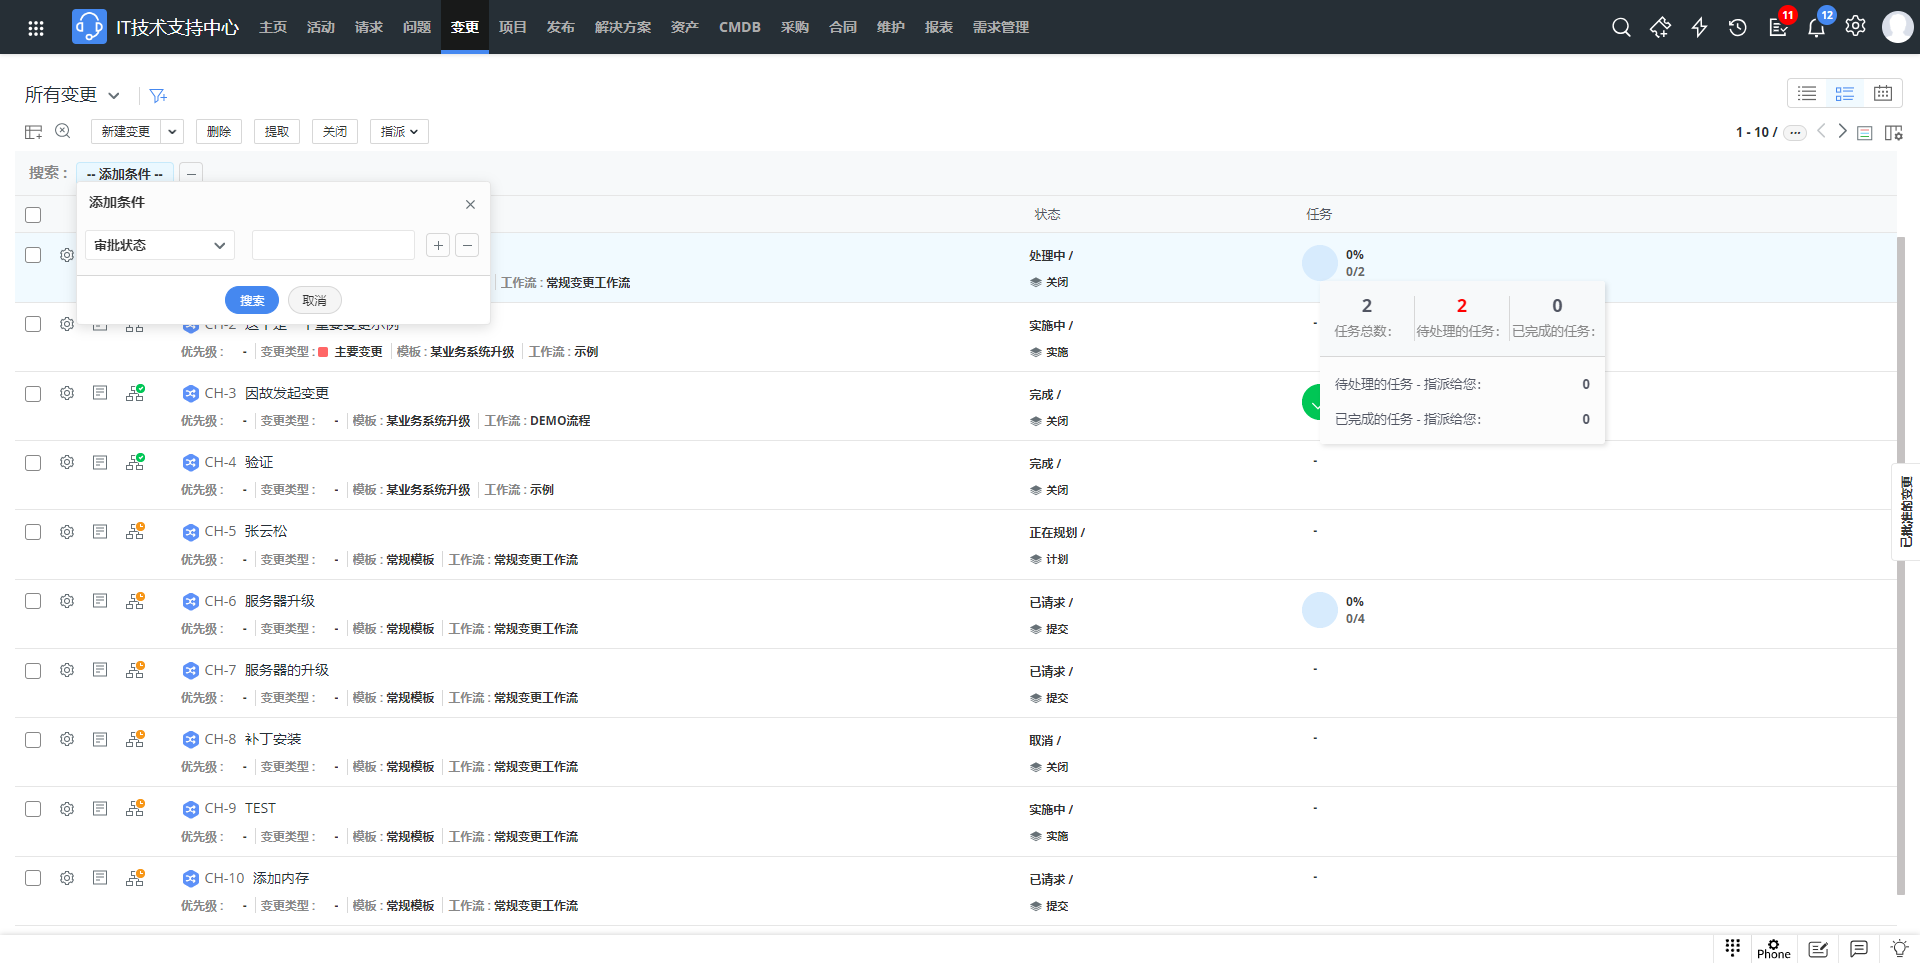Click the gear icon for CH-6 row
The image size is (1920, 963).
(x=67, y=601)
